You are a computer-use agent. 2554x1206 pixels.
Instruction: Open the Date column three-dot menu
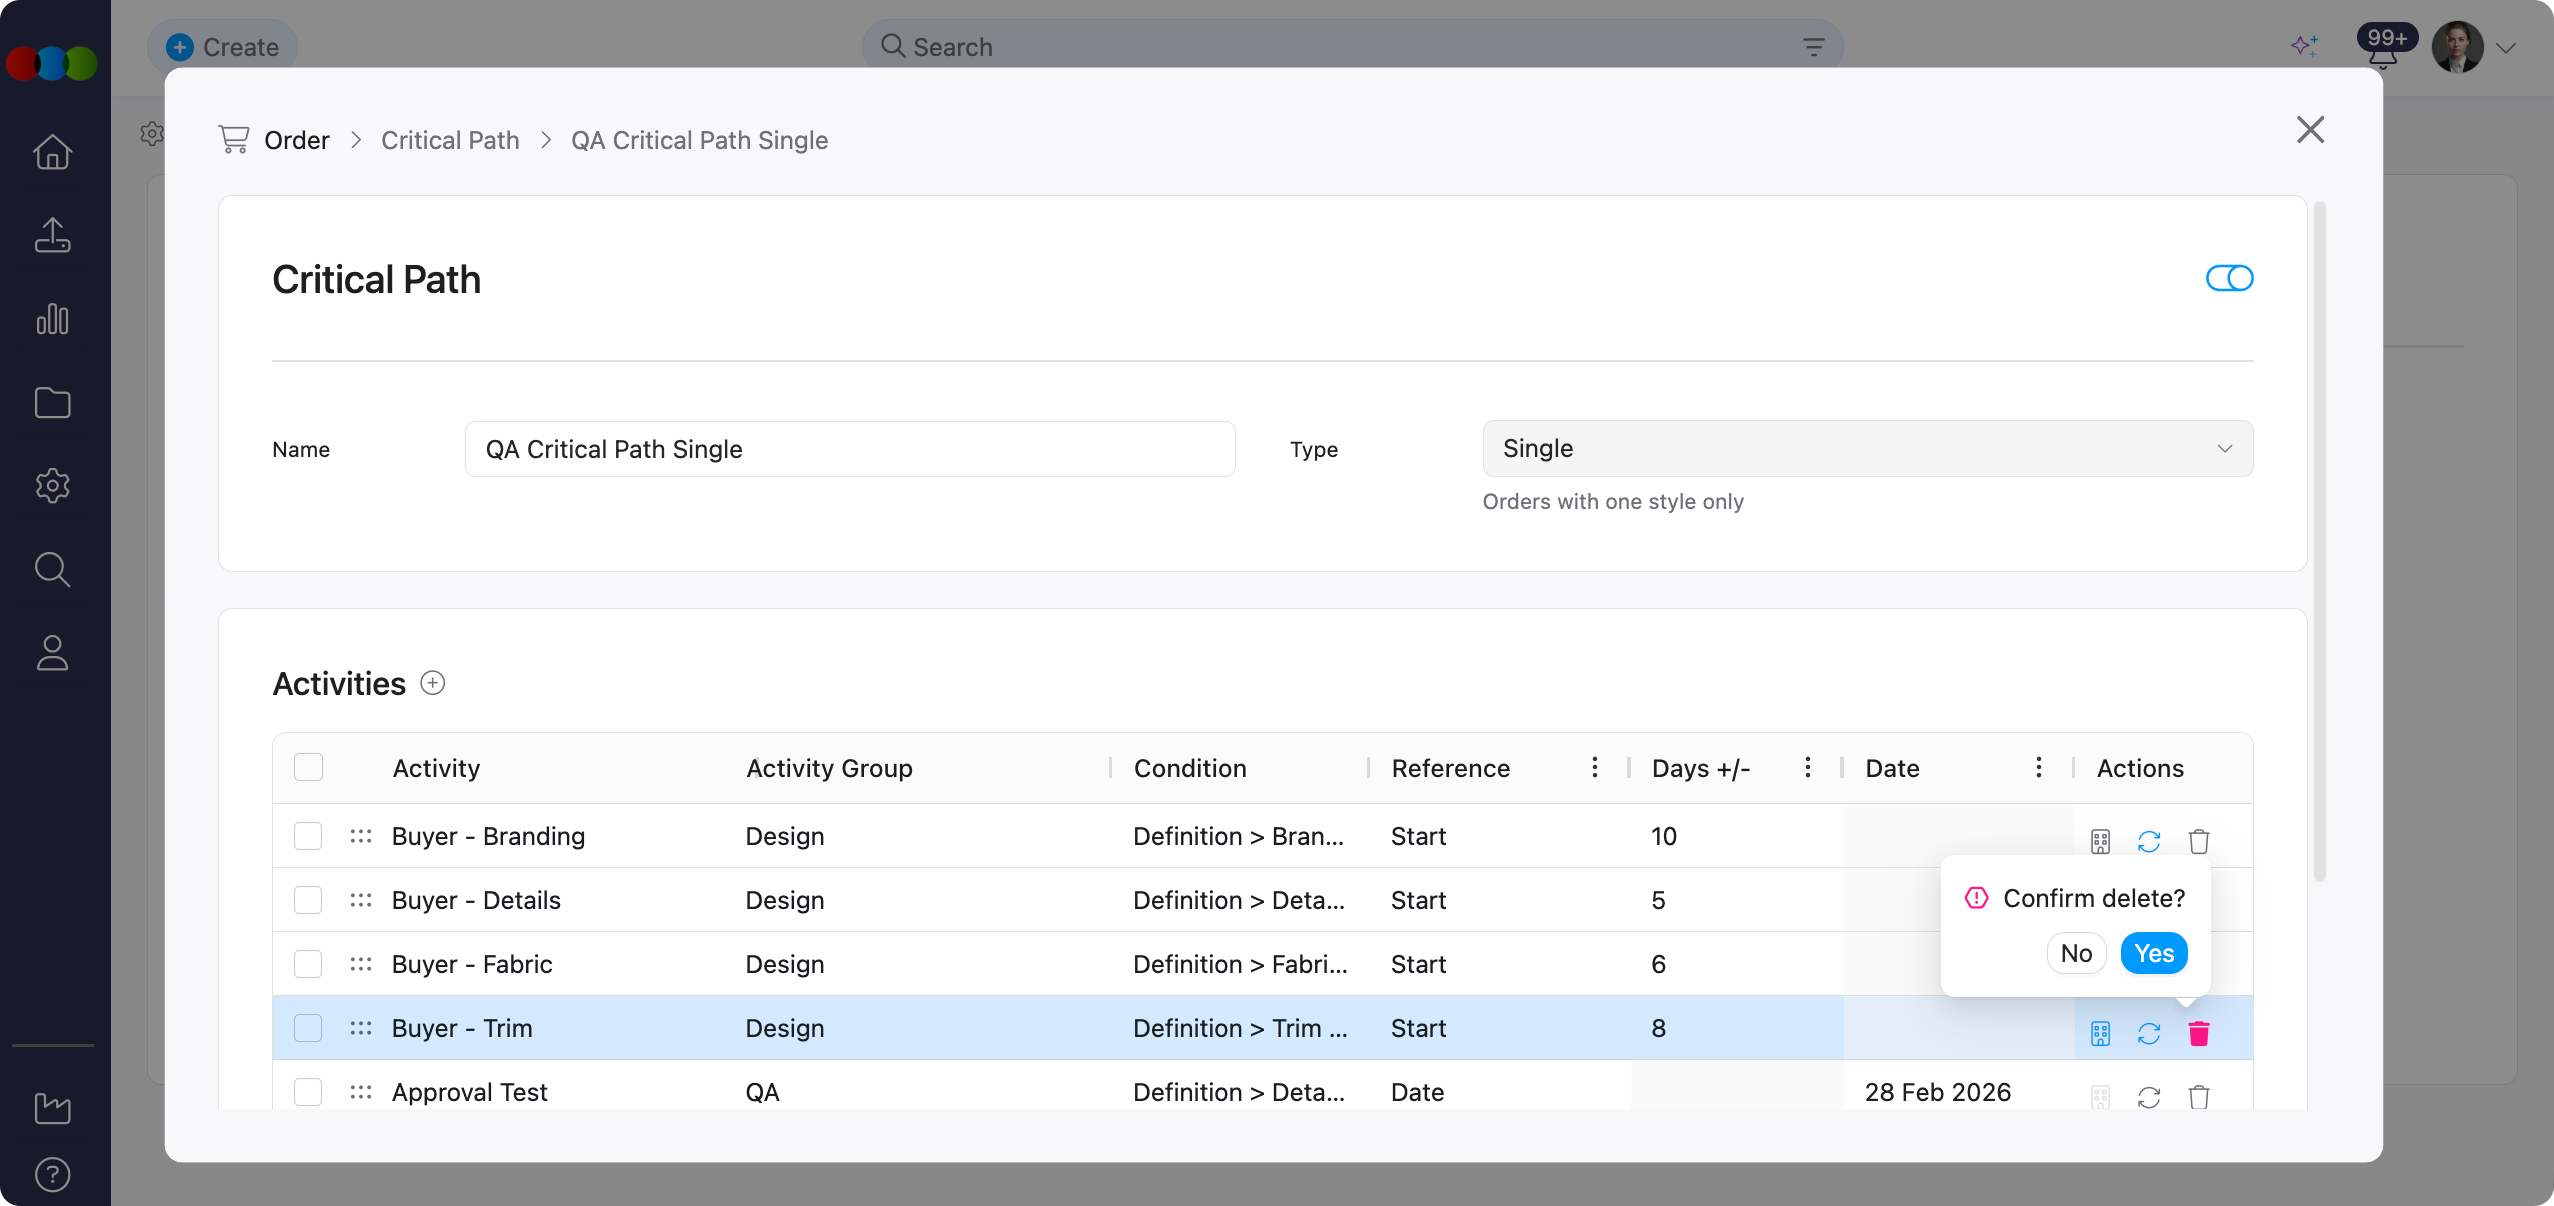[2038, 767]
